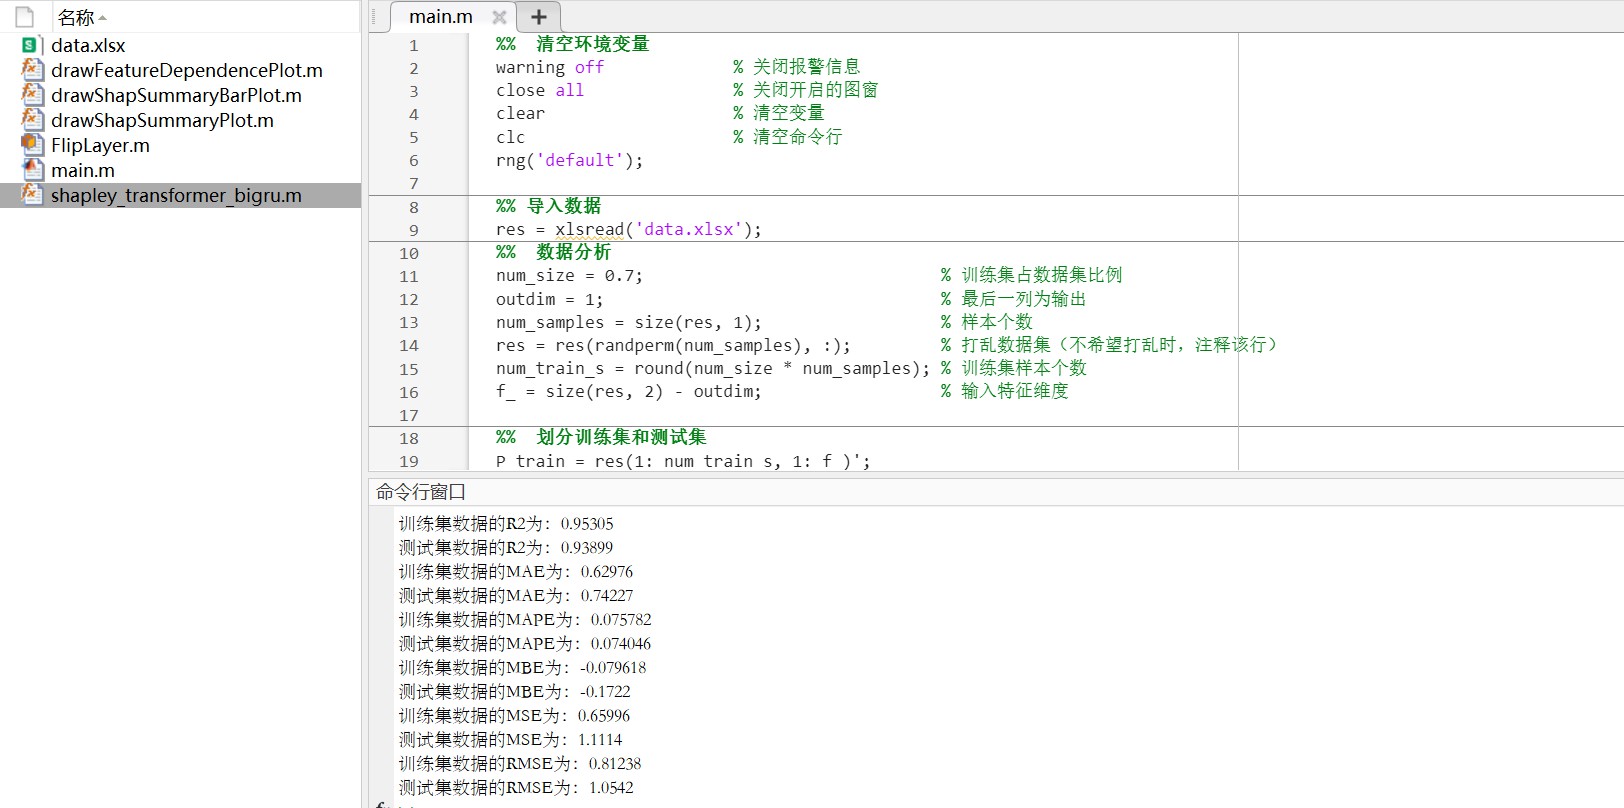This screenshot has height=808, width=1624.
Task: Sort files by the 名称 column header
Action: pyautogui.click(x=76, y=17)
